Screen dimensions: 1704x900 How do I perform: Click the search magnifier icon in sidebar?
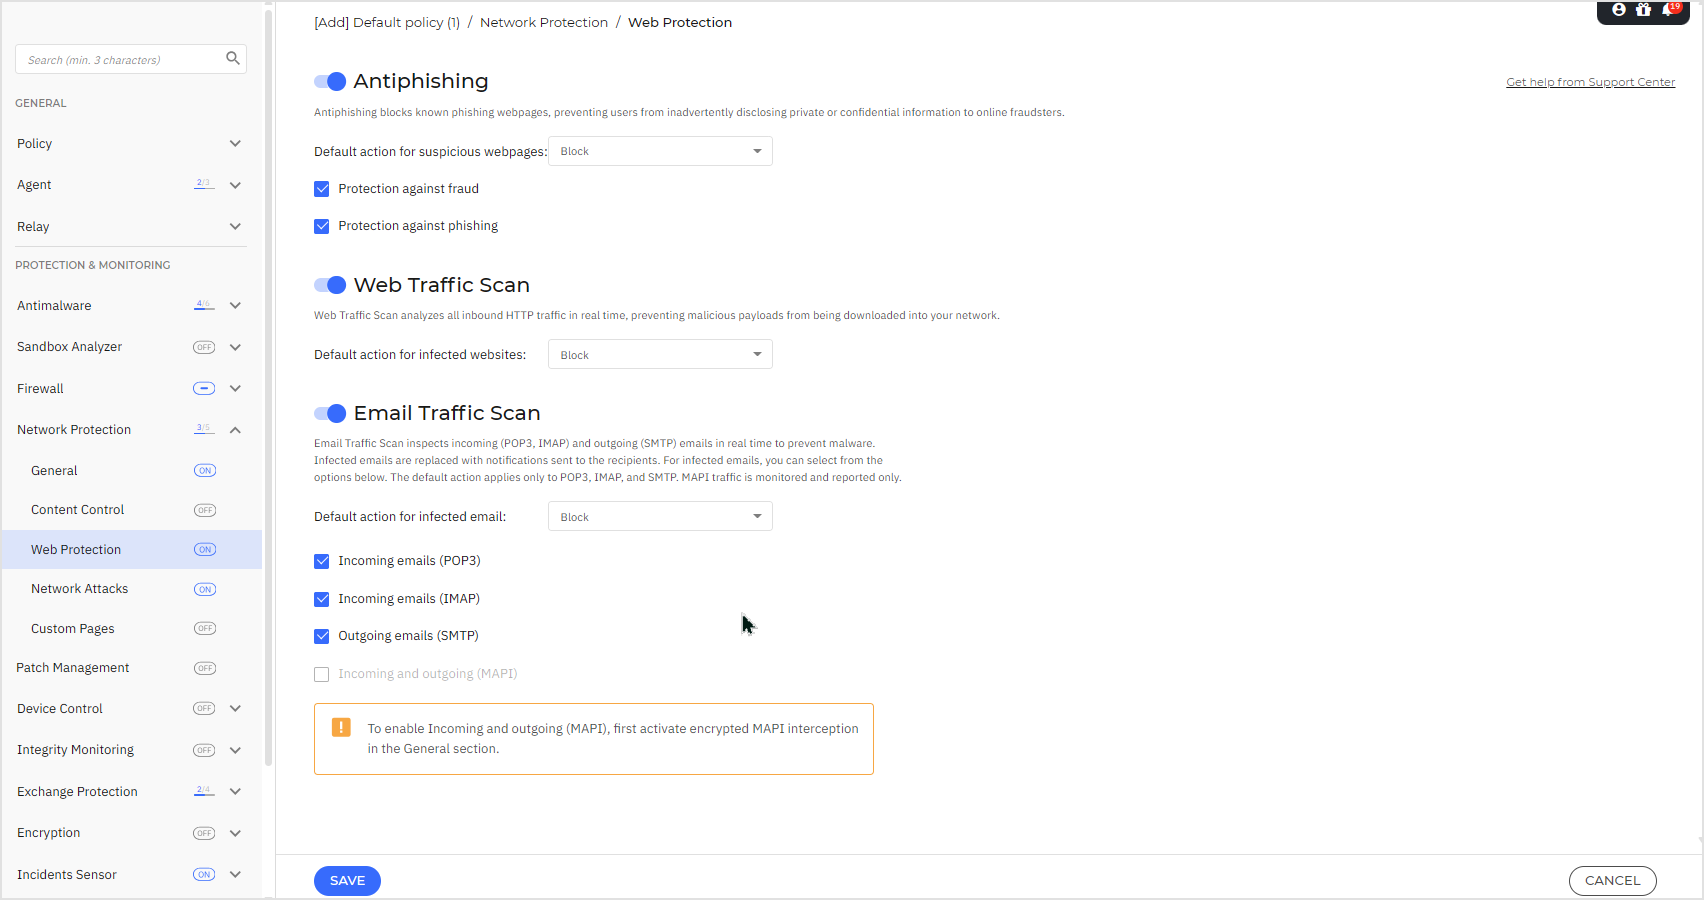(x=232, y=59)
